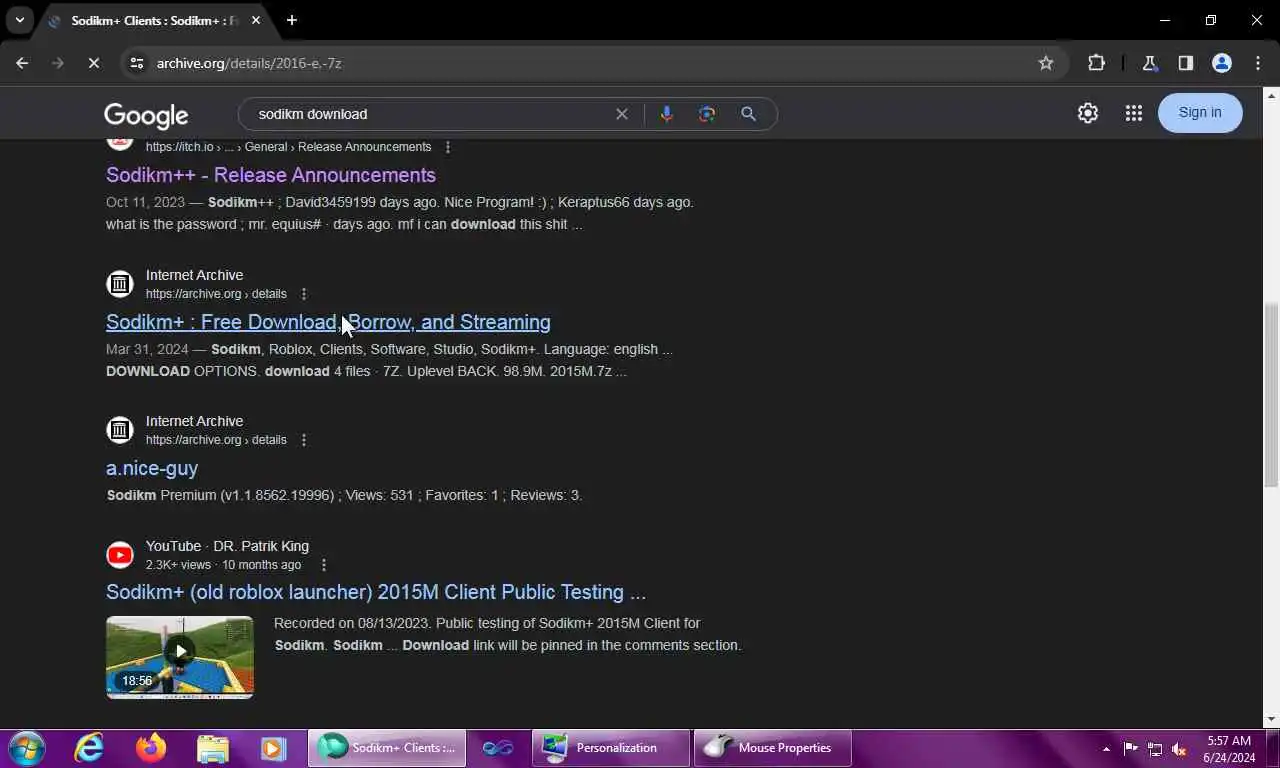Open Windows Media Player taskbar icon
1280x768 pixels.
pyautogui.click(x=273, y=748)
